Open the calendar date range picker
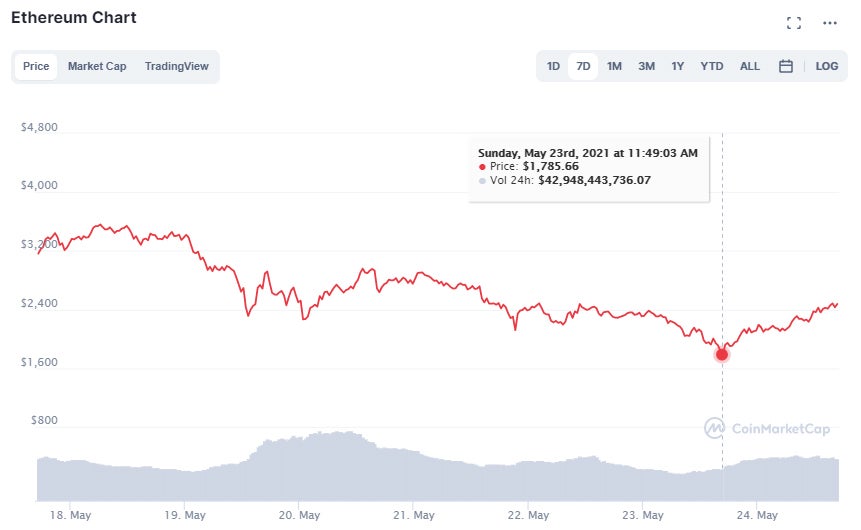The height and width of the screenshot is (530, 861). (786, 66)
